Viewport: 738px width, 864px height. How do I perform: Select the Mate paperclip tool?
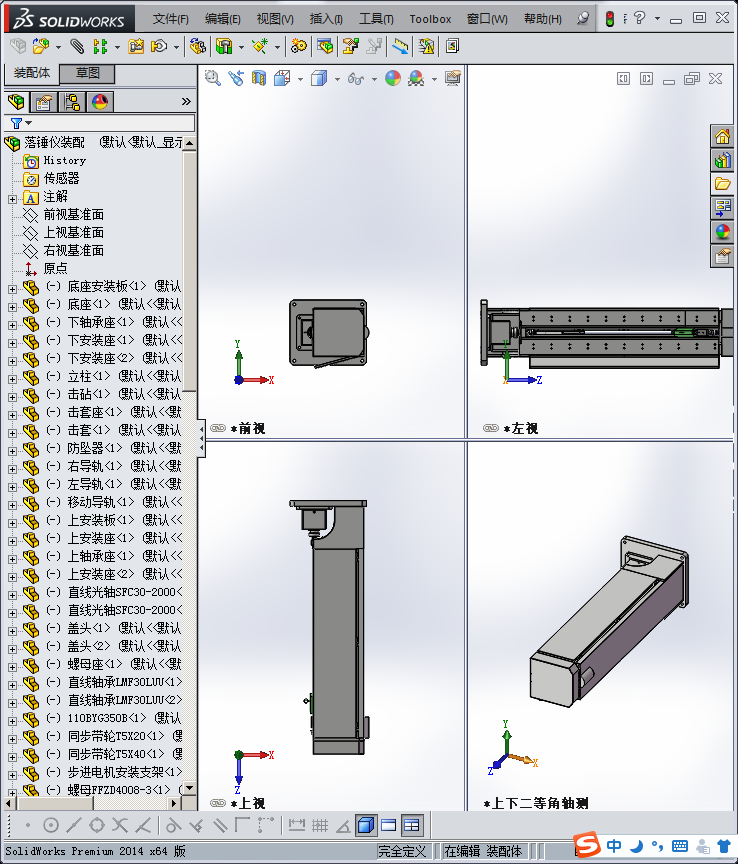point(77,46)
